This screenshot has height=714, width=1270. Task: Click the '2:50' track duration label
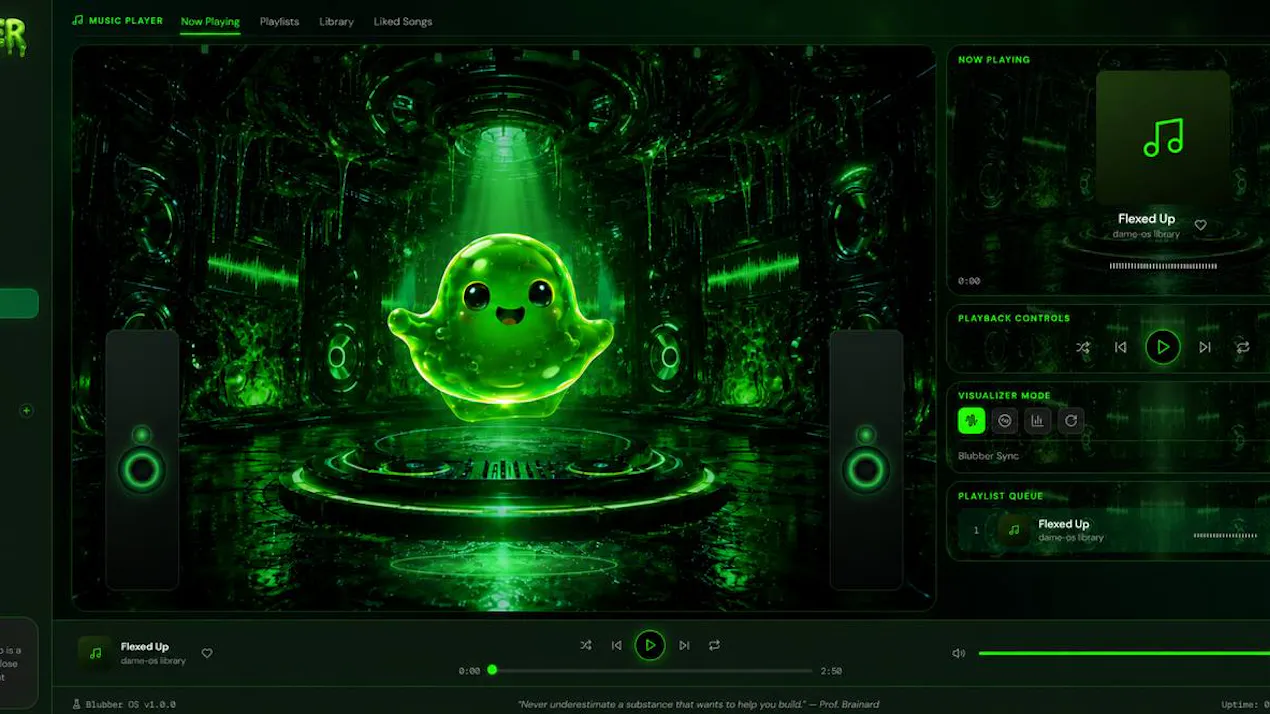831,671
